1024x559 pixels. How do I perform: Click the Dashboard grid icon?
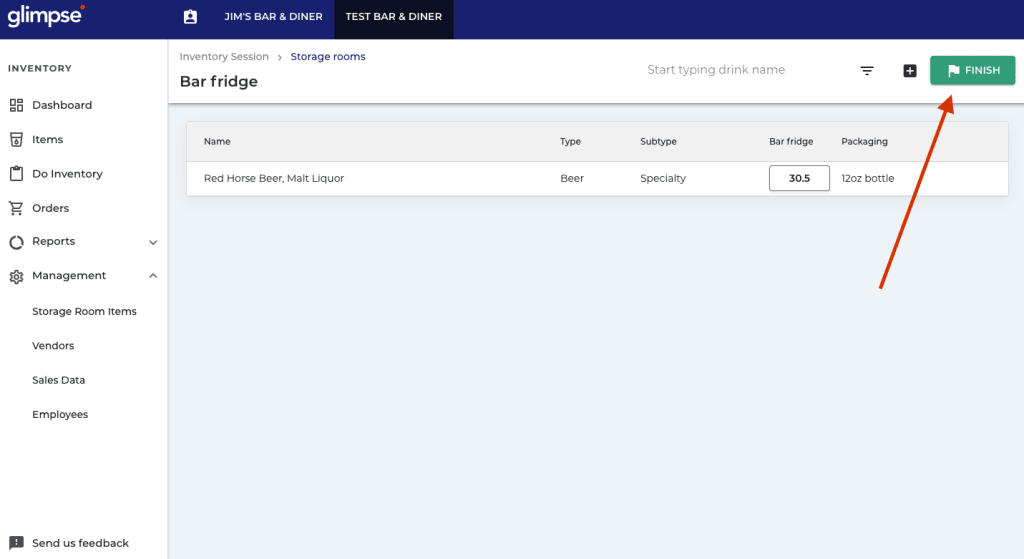pyautogui.click(x=16, y=105)
